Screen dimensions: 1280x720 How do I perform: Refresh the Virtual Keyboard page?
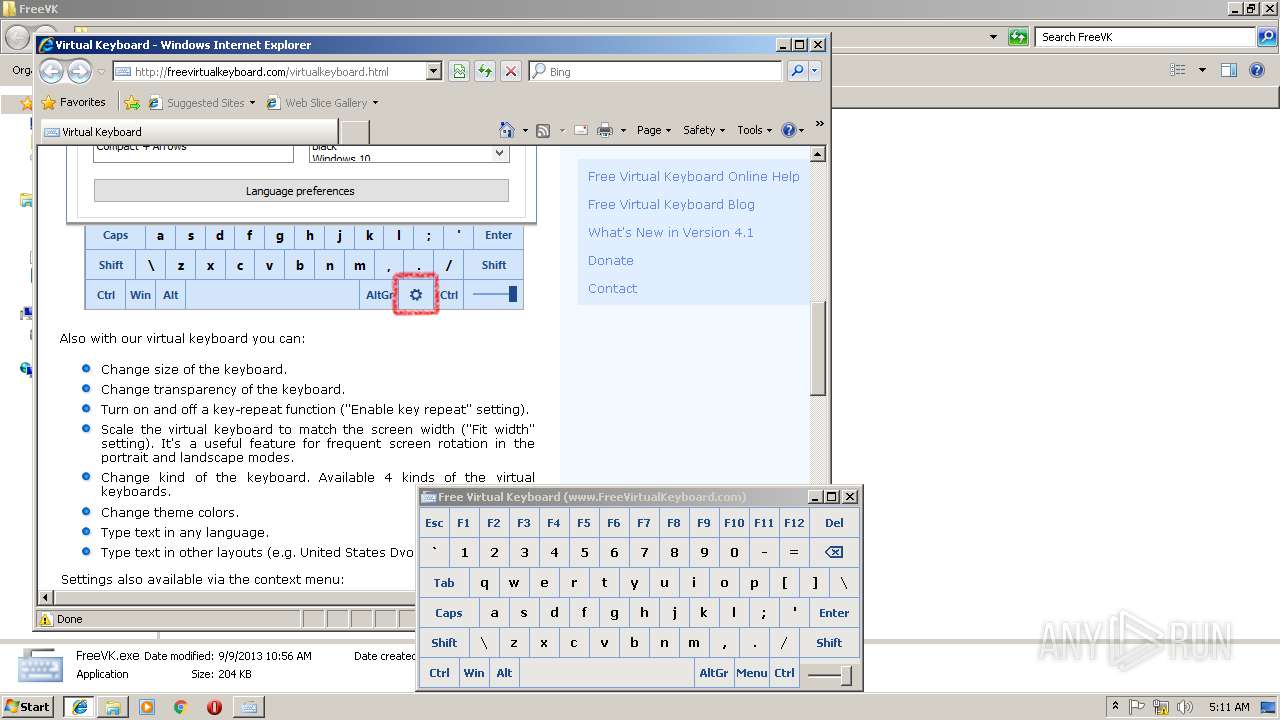(485, 71)
